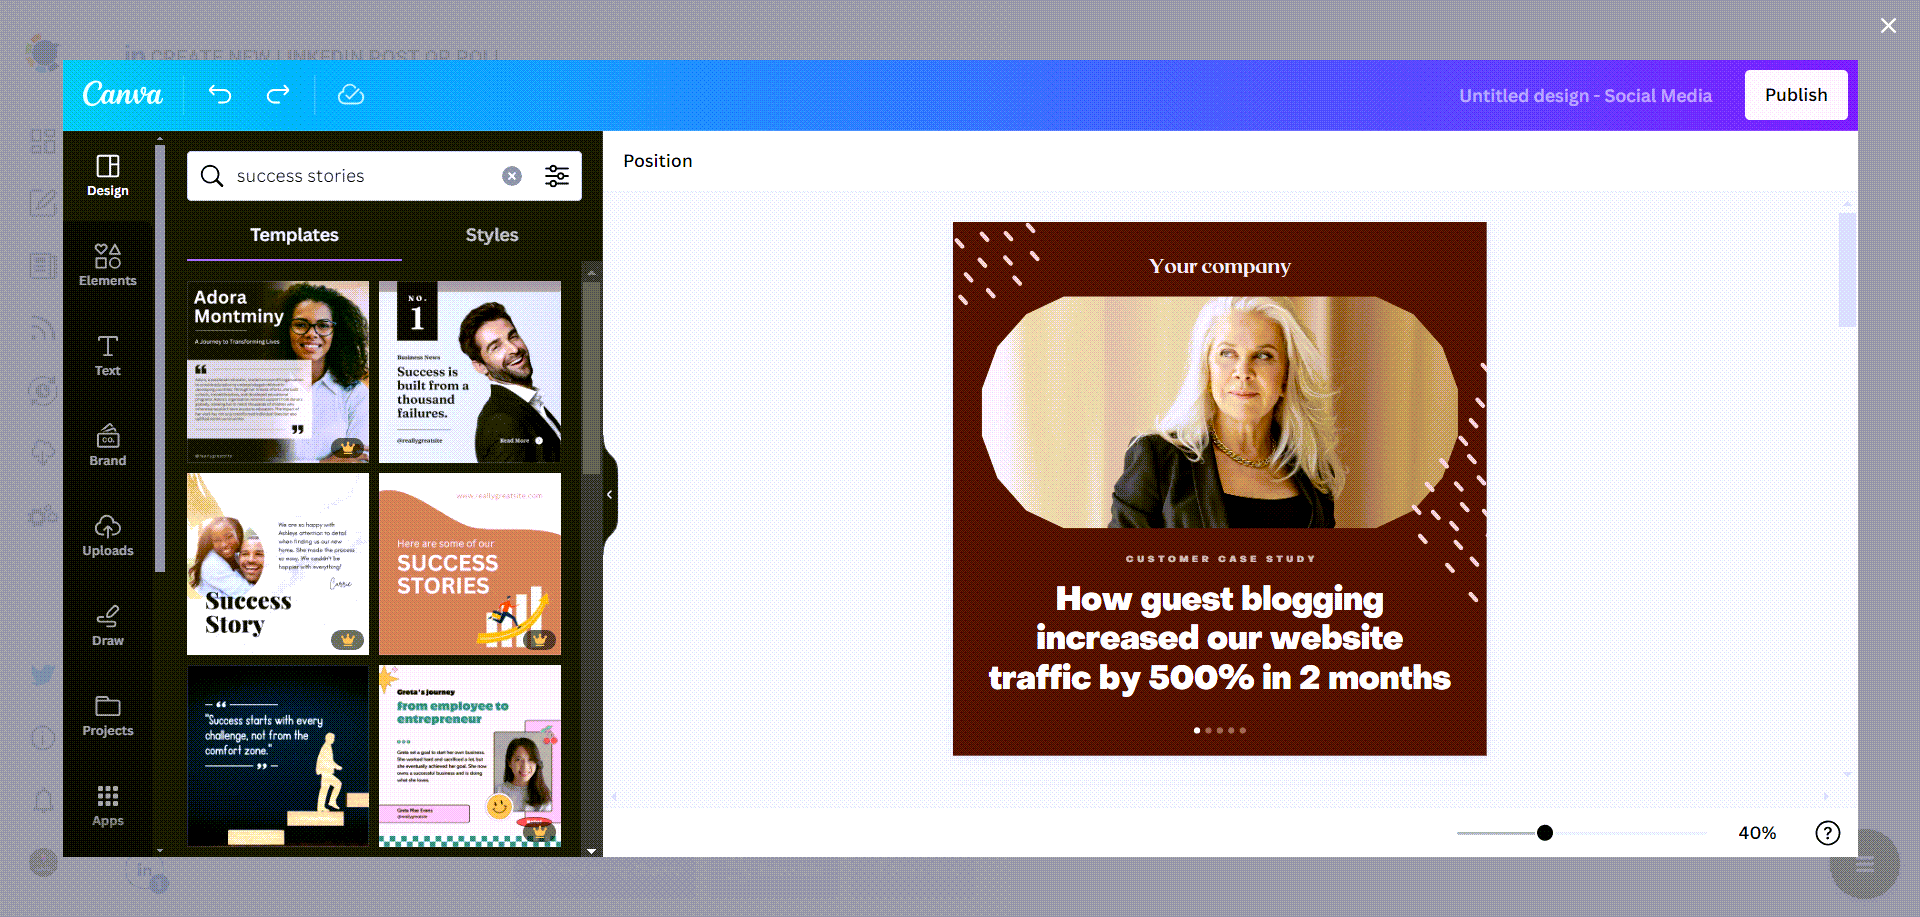1920x917 pixels.
Task: Adjust the zoom level slider
Action: coord(1545,832)
